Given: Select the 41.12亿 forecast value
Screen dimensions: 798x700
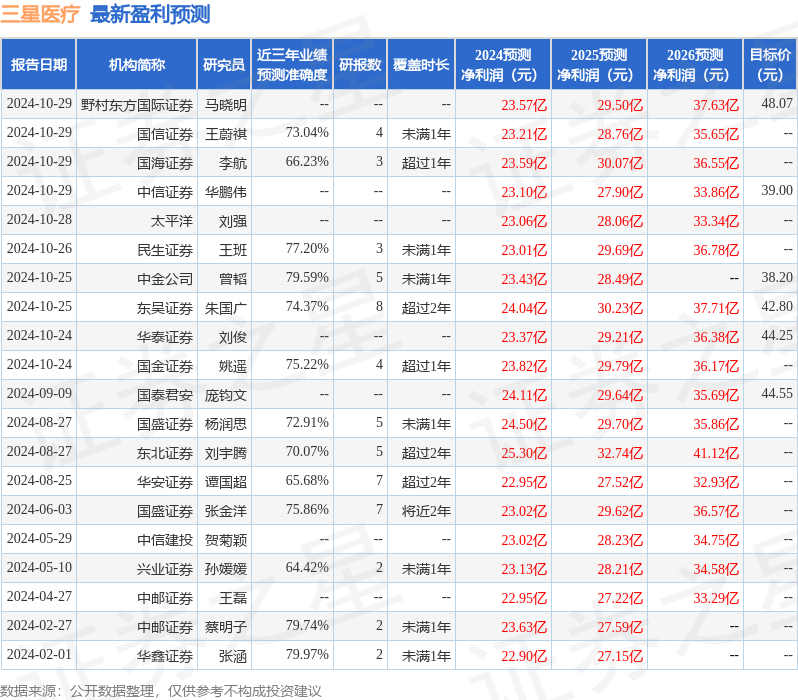Looking at the screenshot, I should (716, 454).
